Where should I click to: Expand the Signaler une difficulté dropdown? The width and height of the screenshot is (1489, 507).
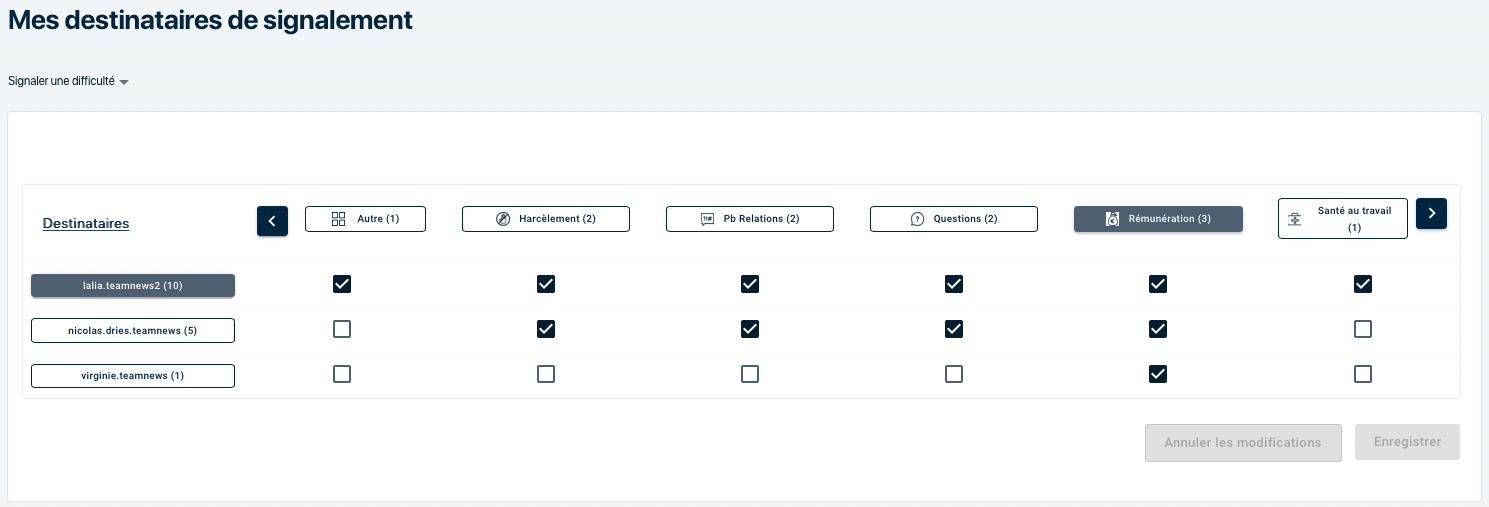(x=69, y=81)
